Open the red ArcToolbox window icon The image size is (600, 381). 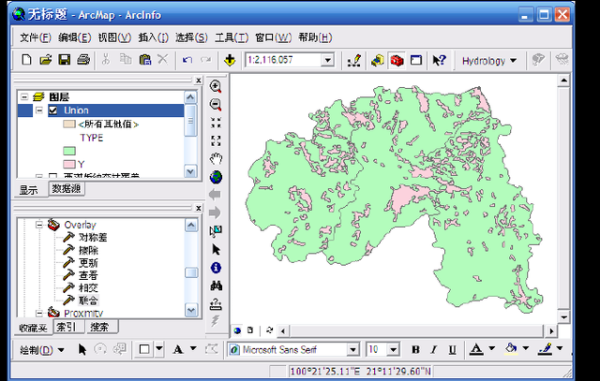397,60
